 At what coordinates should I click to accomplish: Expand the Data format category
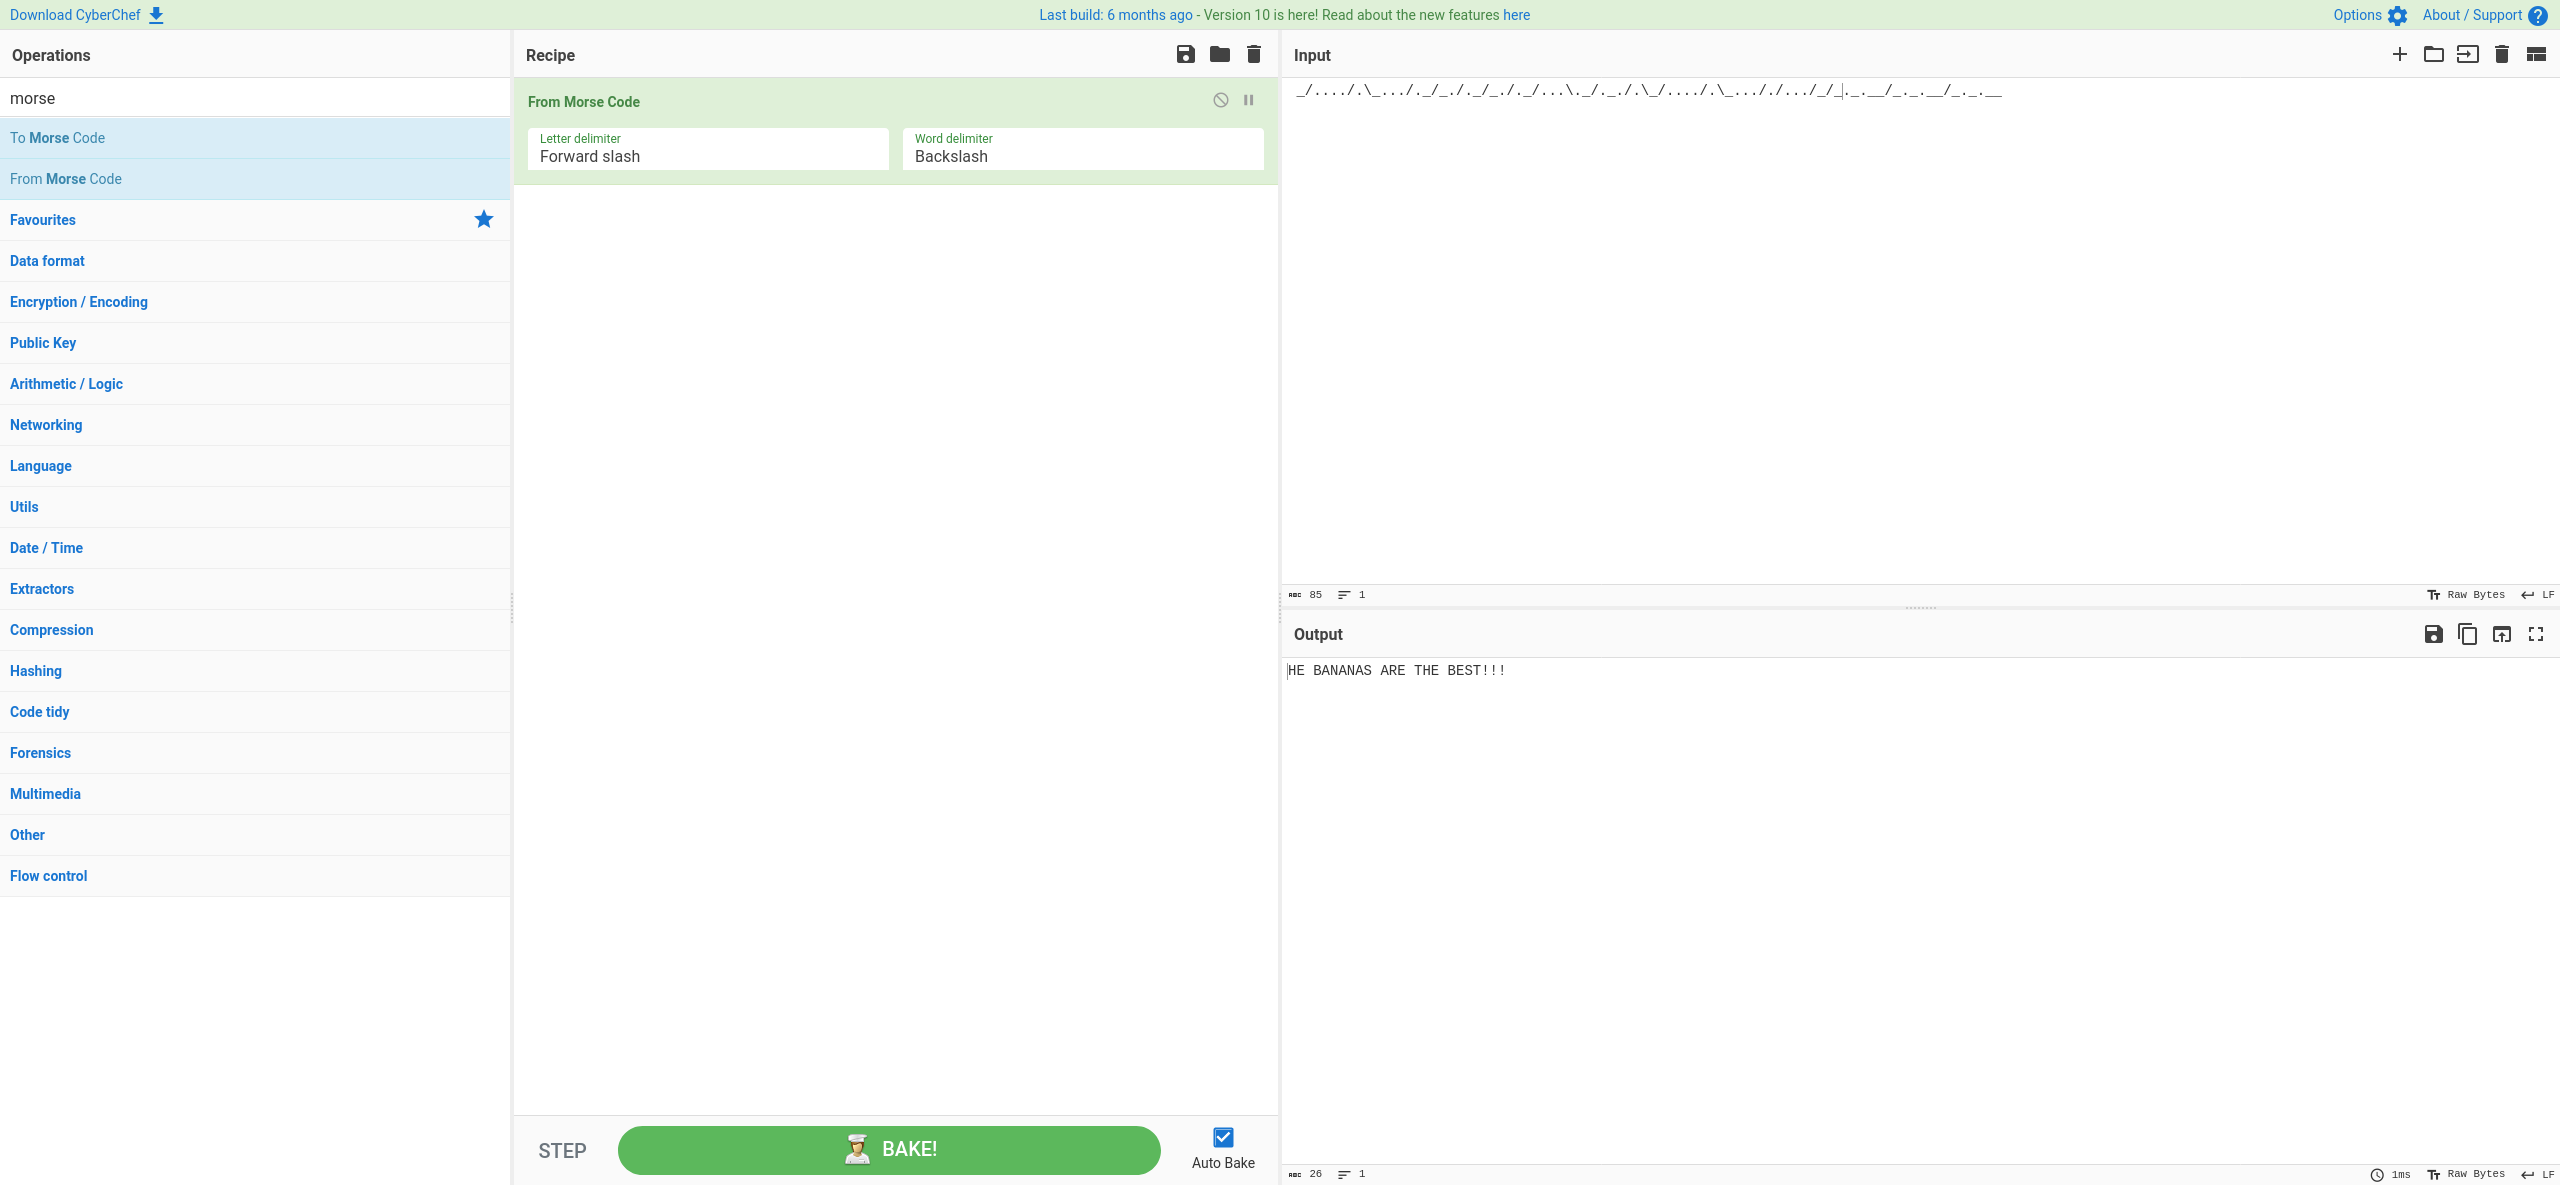(47, 261)
